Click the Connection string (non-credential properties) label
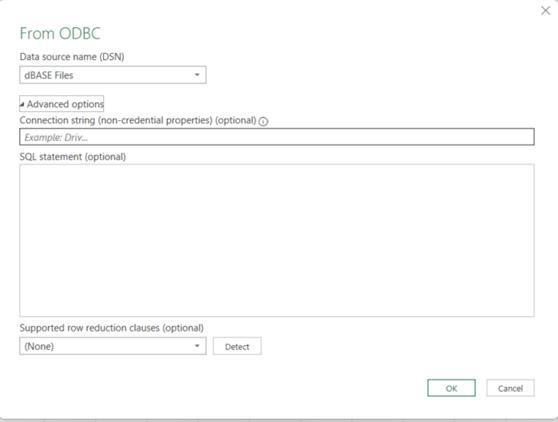This screenshot has height=422, width=558. coord(138,121)
